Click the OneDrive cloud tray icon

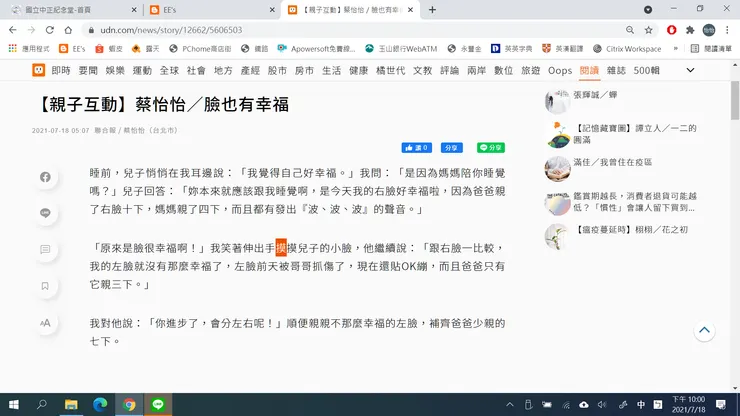[x=584, y=405]
